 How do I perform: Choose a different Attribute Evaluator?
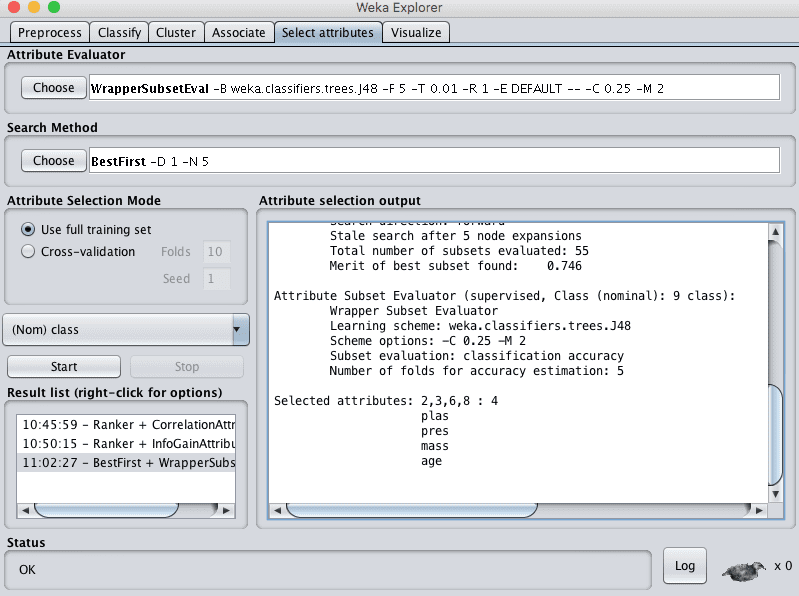pos(54,88)
